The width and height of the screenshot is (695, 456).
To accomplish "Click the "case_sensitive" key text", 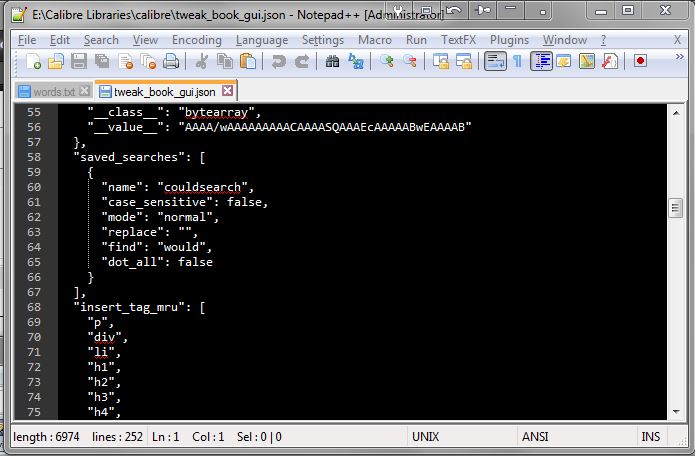I will pos(156,203).
